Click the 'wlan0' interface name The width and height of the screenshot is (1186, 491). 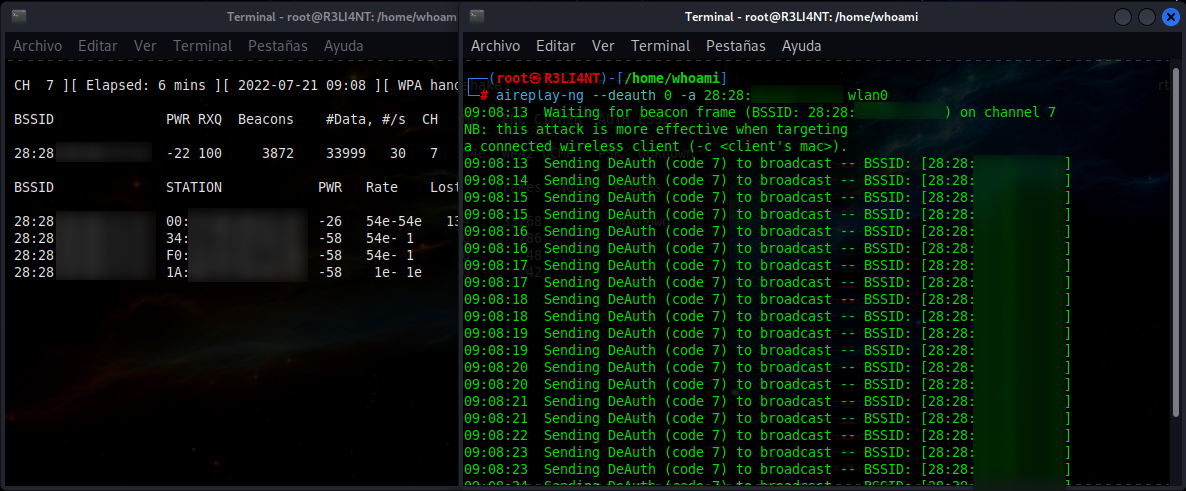point(867,95)
